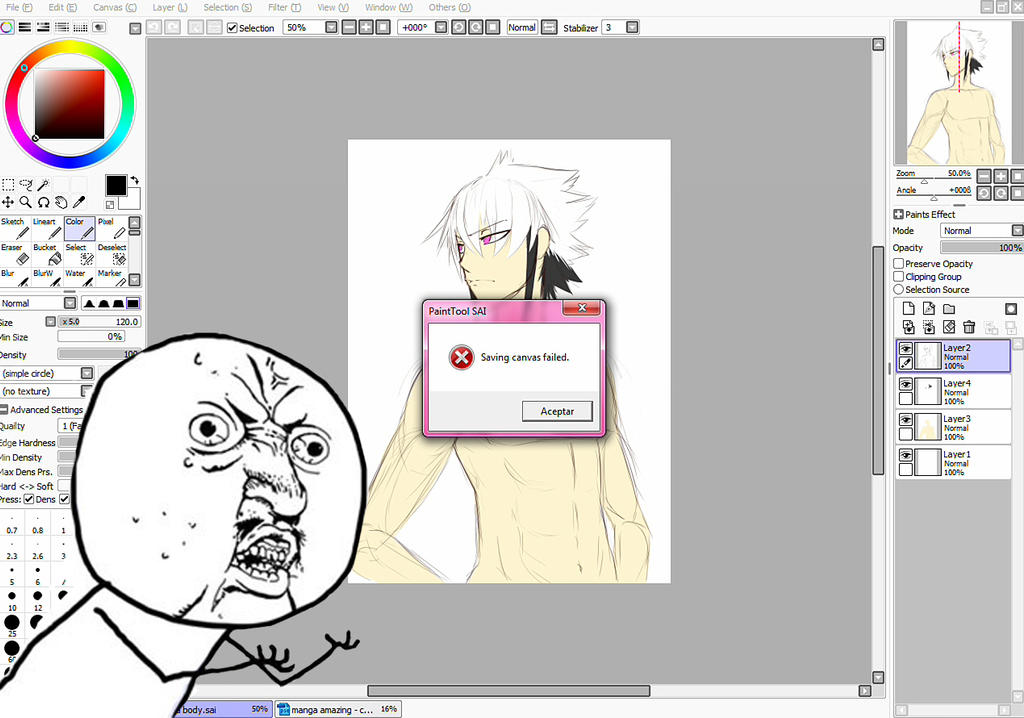Screen dimensions: 1024x718
Task: Click Aceptar in the error dialog
Action: coord(557,411)
